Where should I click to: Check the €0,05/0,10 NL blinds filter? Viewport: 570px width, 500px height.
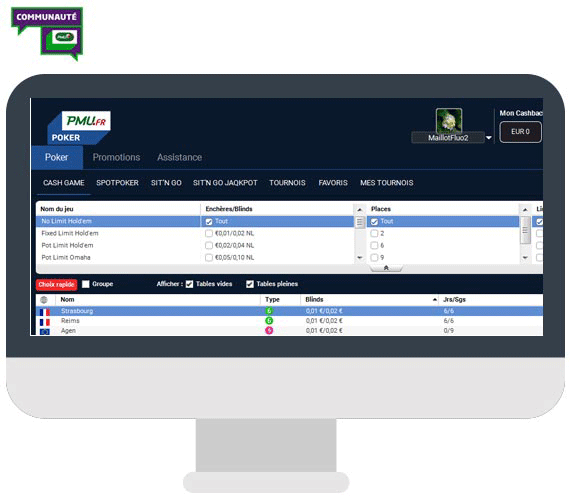click(x=209, y=257)
